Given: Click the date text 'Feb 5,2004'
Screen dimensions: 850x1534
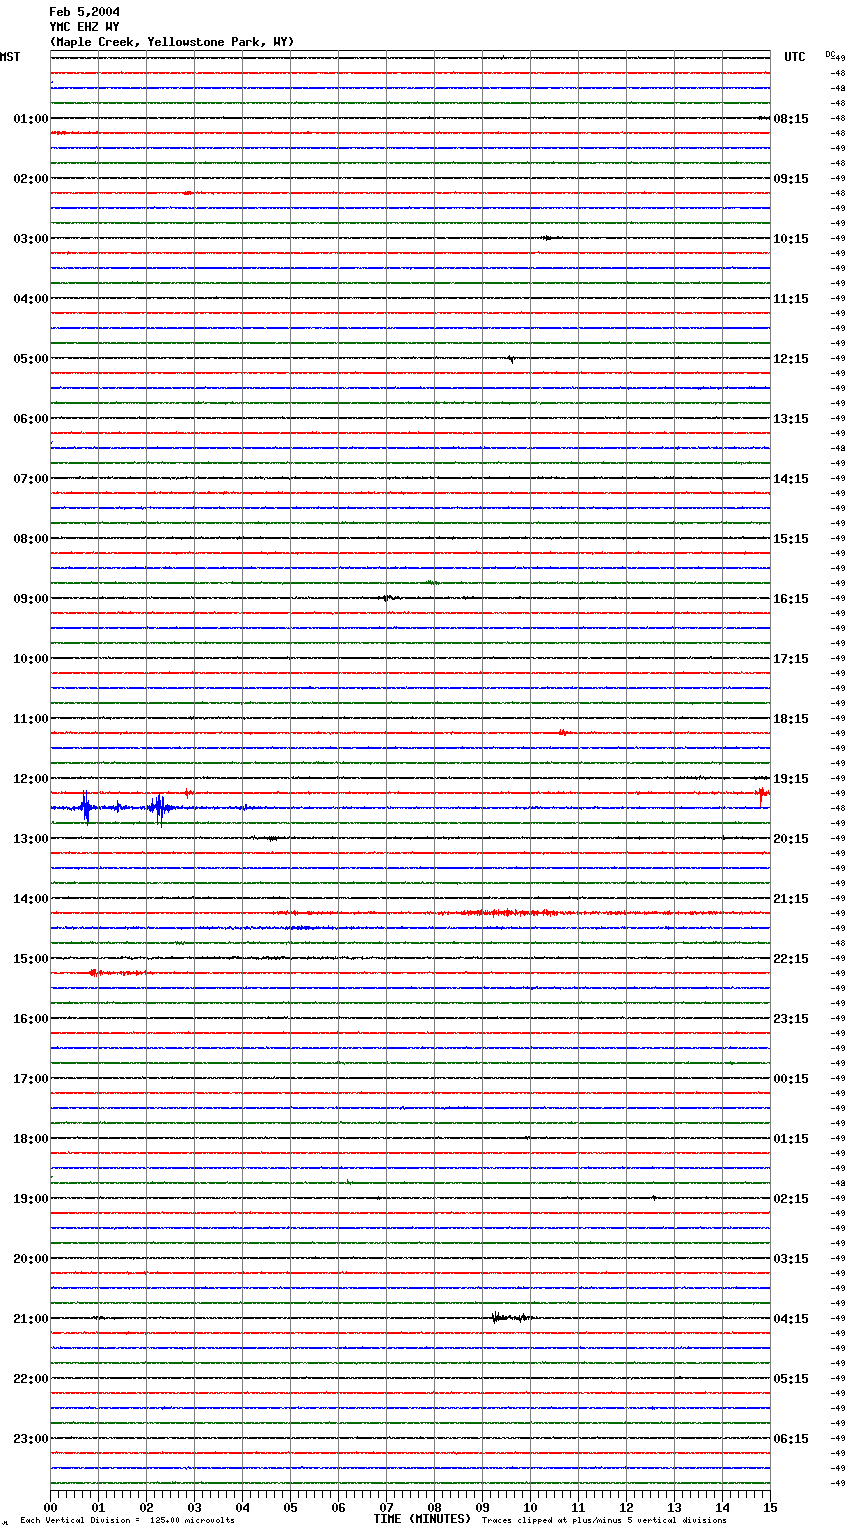Looking at the screenshot, I should coord(84,12).
